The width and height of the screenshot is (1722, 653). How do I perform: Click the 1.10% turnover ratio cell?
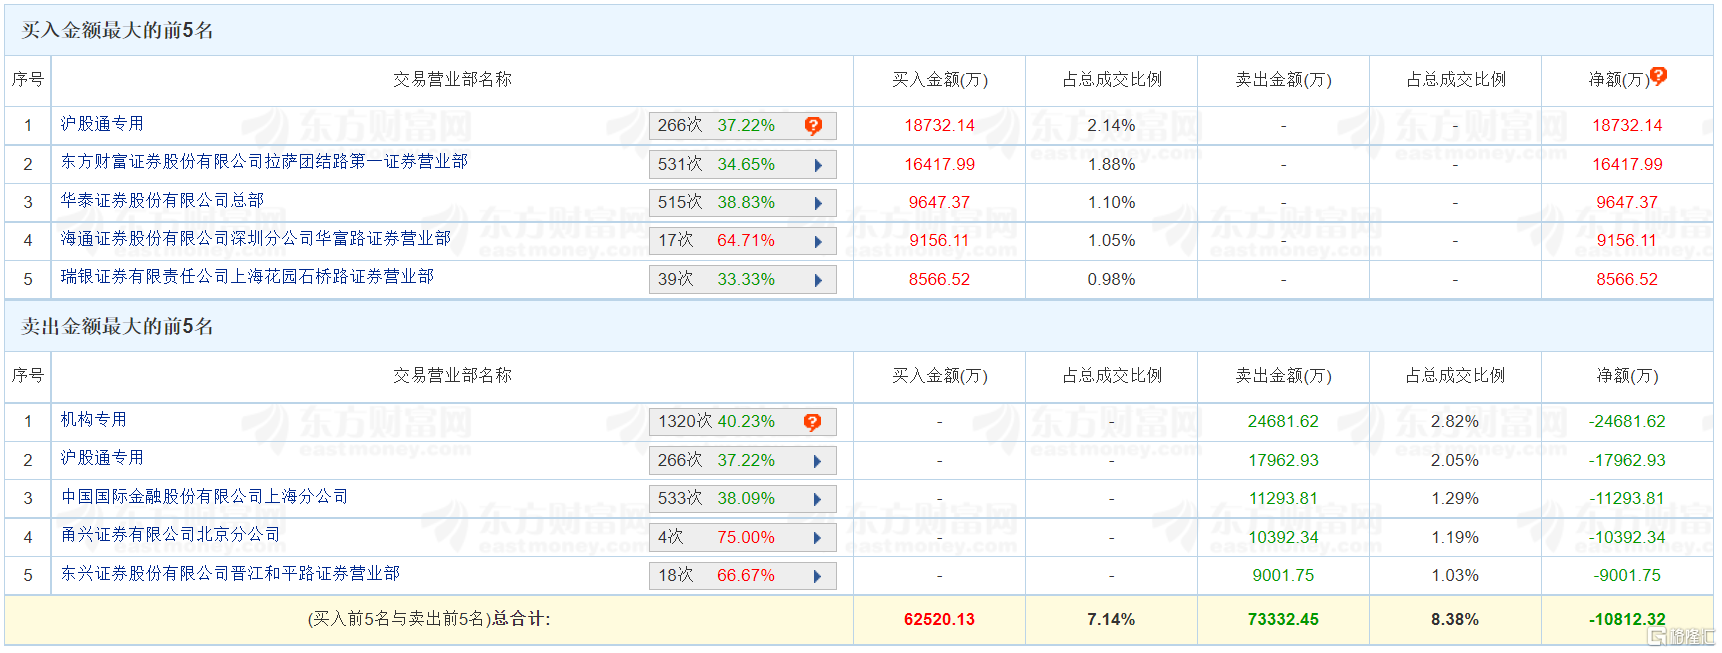point(1112,202)
